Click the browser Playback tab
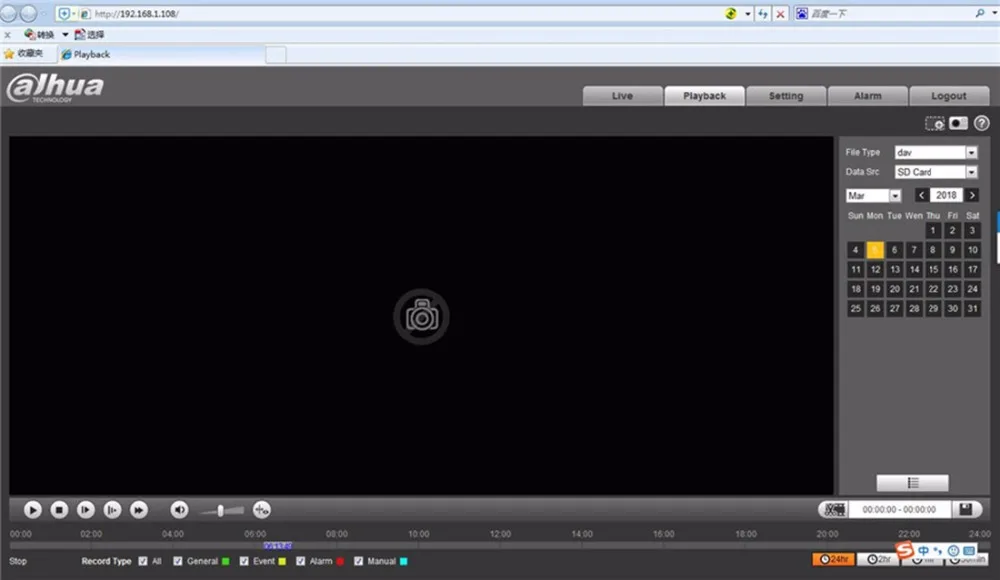Image resolution: width=1000 pixels, height=580 pixels. (159, 55)
